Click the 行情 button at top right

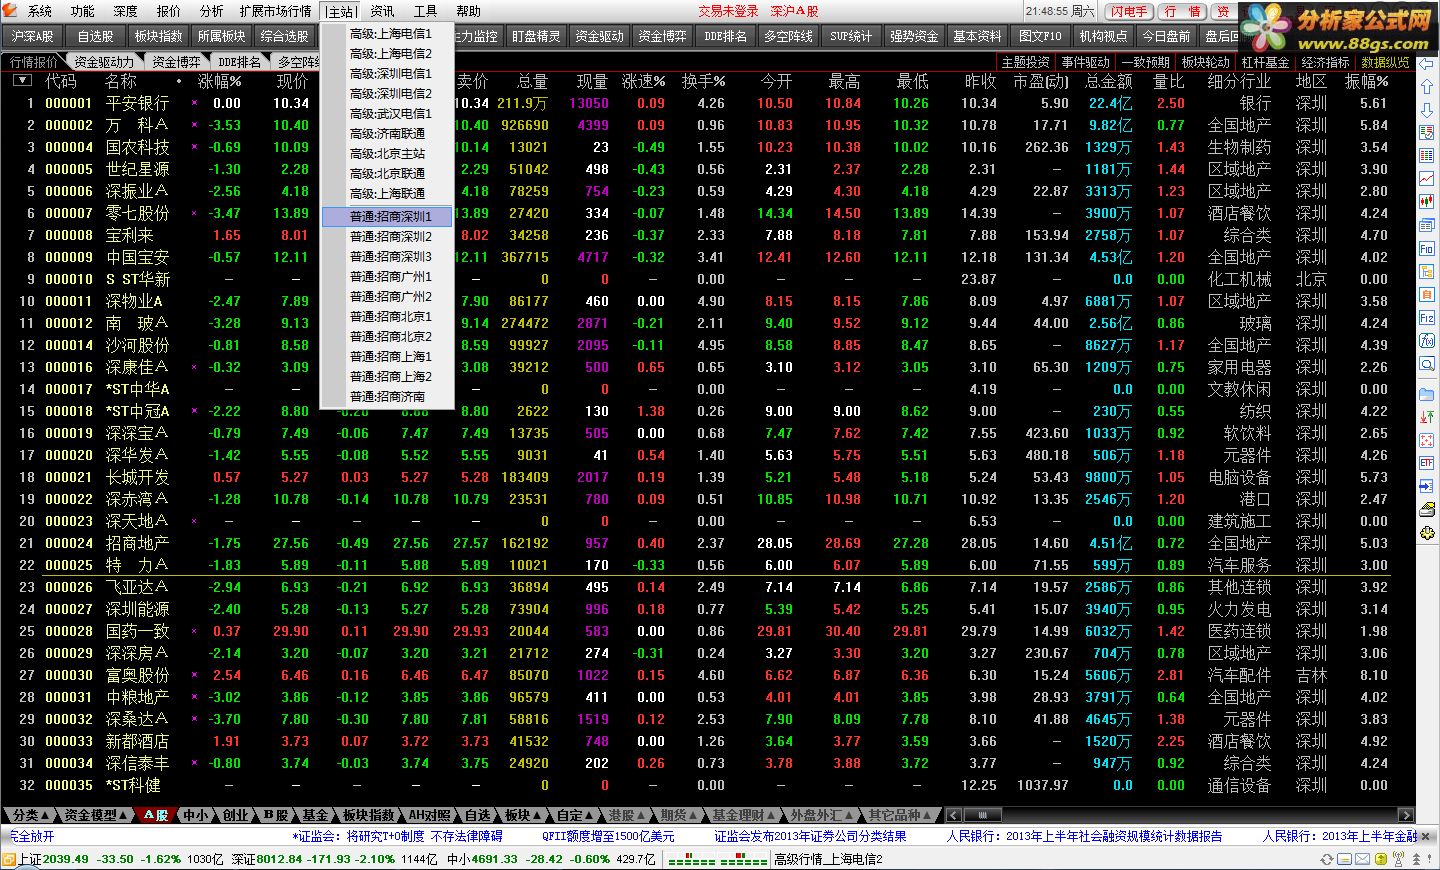pos(1182,11)
